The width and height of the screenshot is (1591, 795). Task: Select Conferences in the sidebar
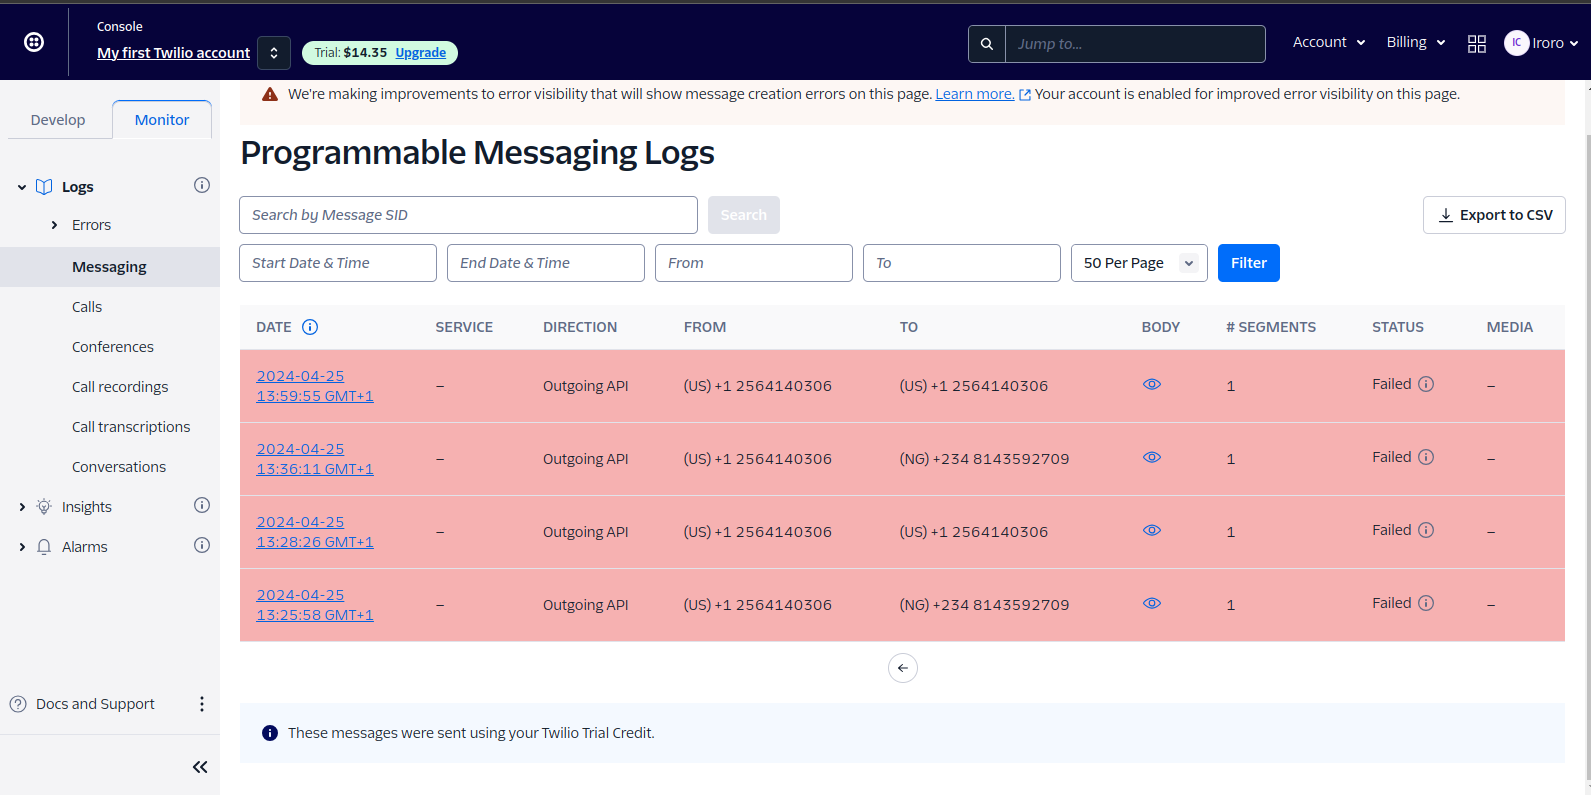pyautogui.click(x=113, y=347)
